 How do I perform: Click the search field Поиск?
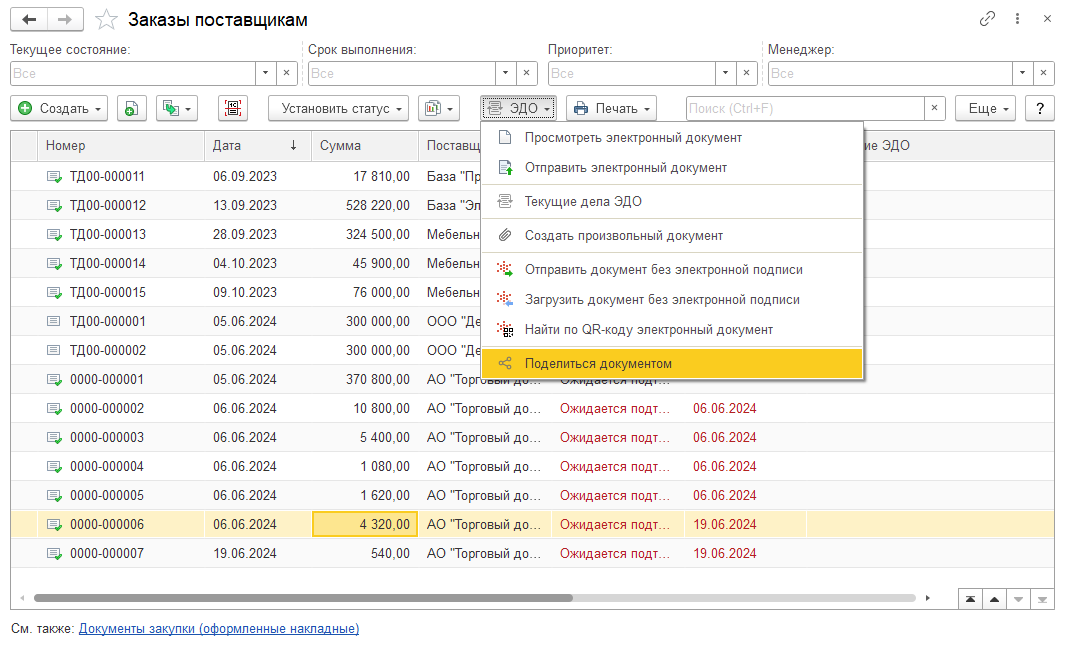point(804,109)
